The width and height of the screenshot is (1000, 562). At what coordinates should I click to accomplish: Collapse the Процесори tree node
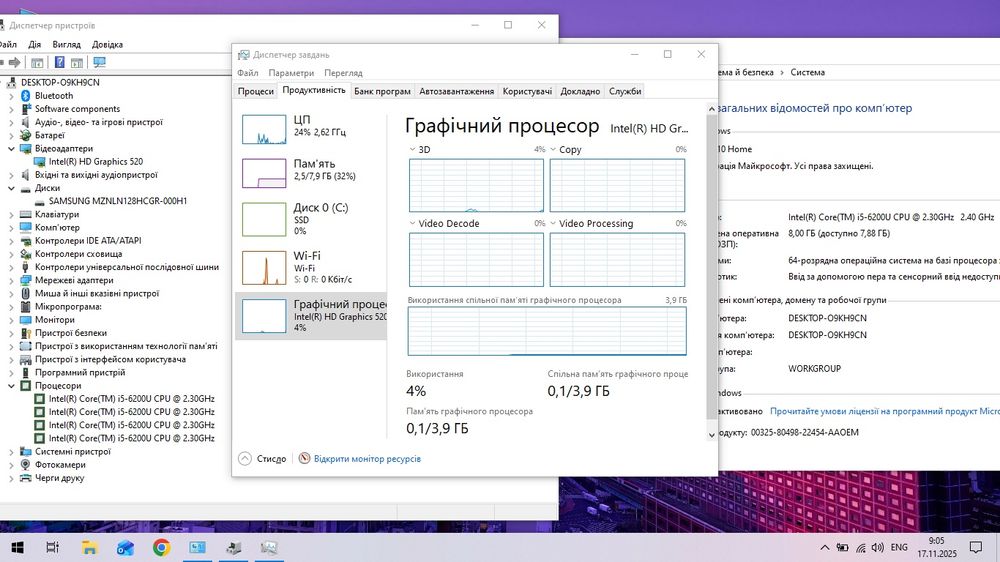click(11, 386)
